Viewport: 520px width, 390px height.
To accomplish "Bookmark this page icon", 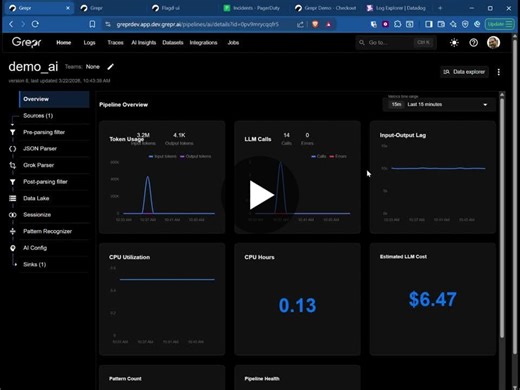I will coord(92,24).
